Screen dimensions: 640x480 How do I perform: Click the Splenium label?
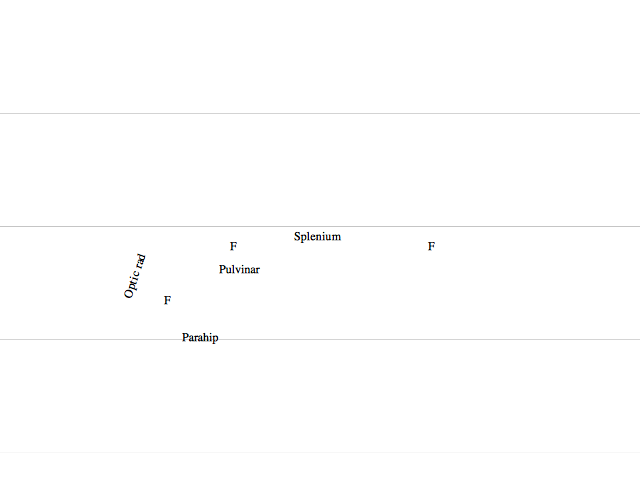(x=317, y=237)
